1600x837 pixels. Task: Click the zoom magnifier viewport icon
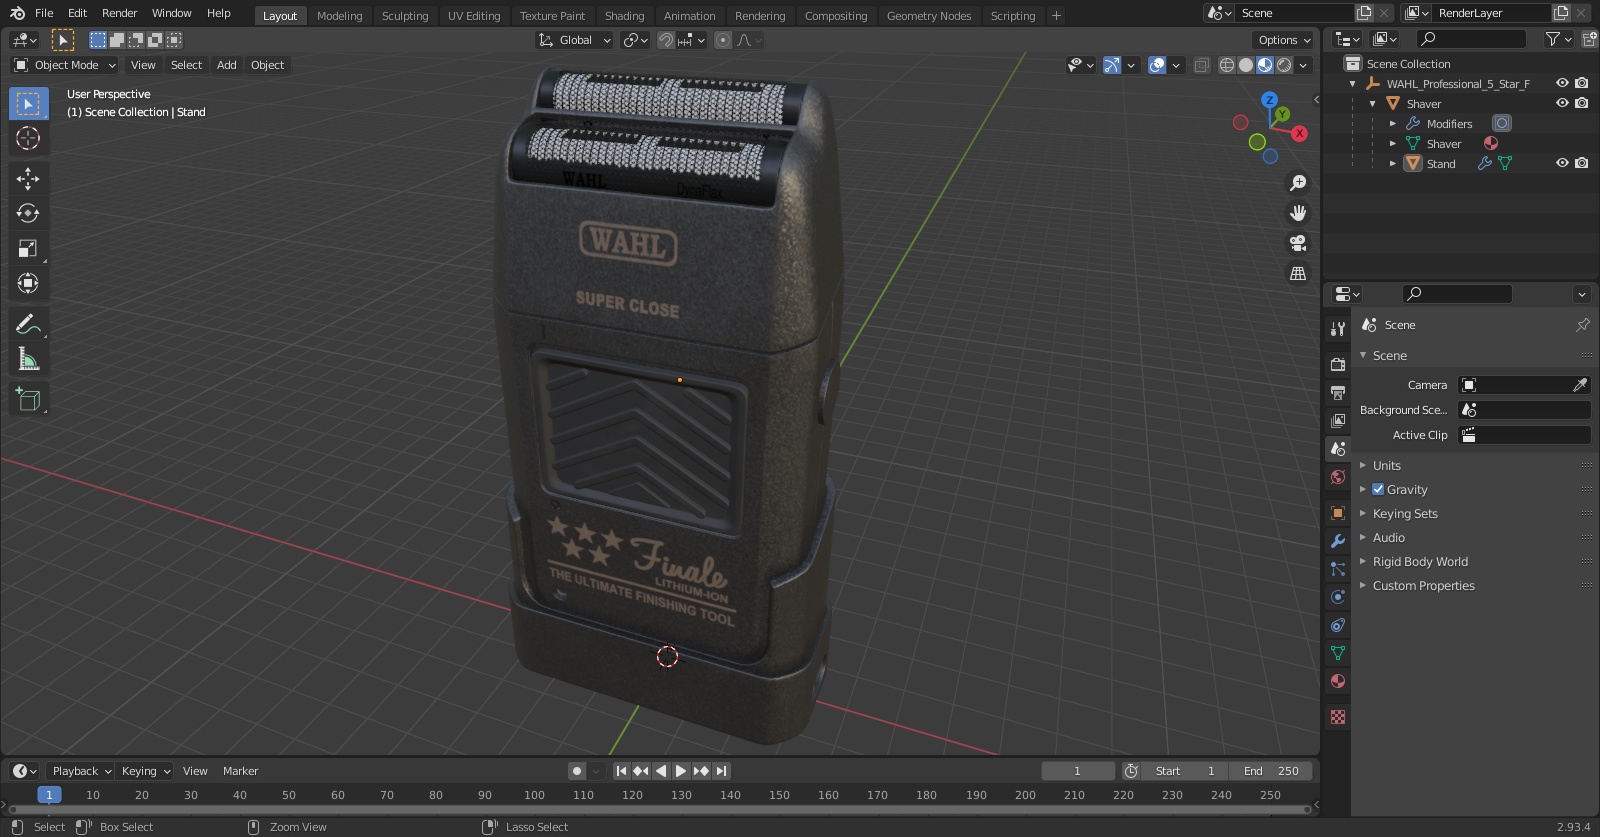point(1298,183)
